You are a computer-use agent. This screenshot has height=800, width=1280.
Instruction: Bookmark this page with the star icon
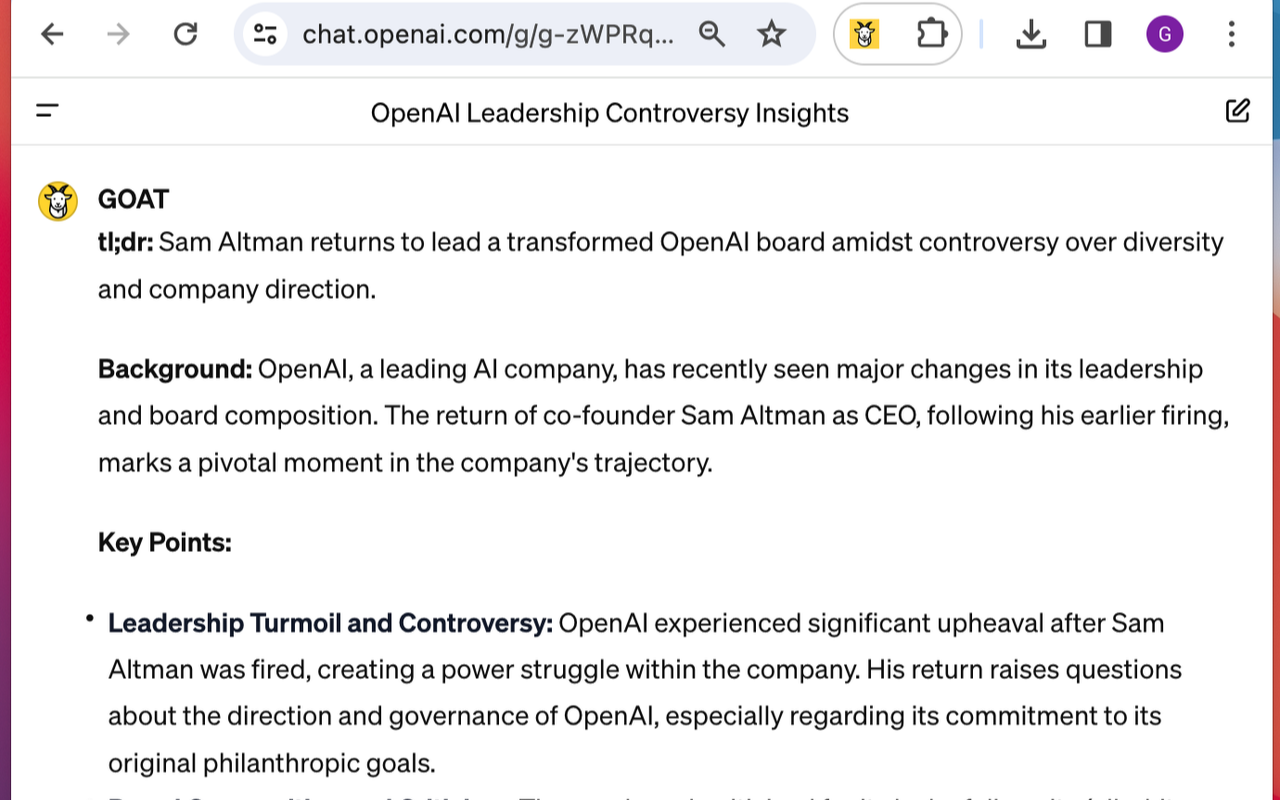coord(771,35)
